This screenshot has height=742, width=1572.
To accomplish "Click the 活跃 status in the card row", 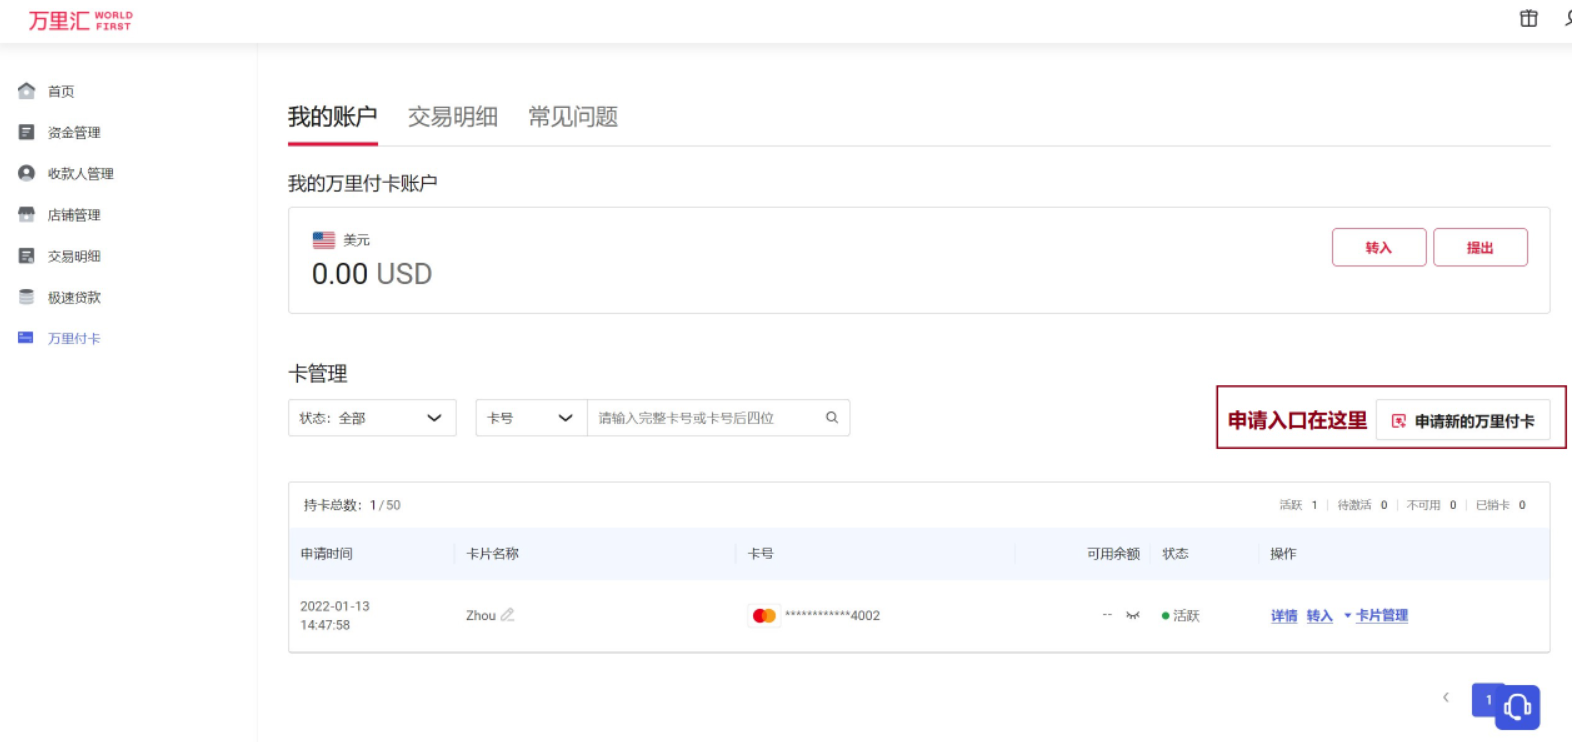I will coord(1180,616).
